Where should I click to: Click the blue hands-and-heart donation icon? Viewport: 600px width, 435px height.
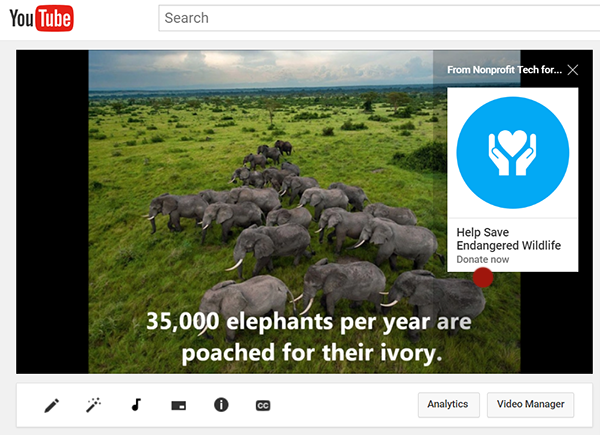[x=513, y=153]
